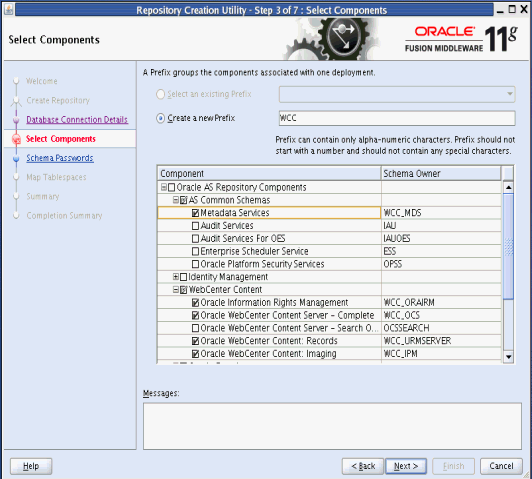Click component table scroll up arrow
Image resolution: width=532 pixels, height=479 pixels.
[509, 187]
